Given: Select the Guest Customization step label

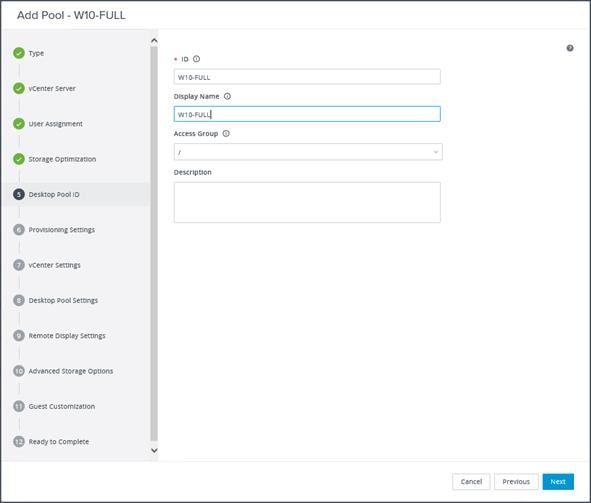Looking at the screenshot, I should (x=62, y=407).
